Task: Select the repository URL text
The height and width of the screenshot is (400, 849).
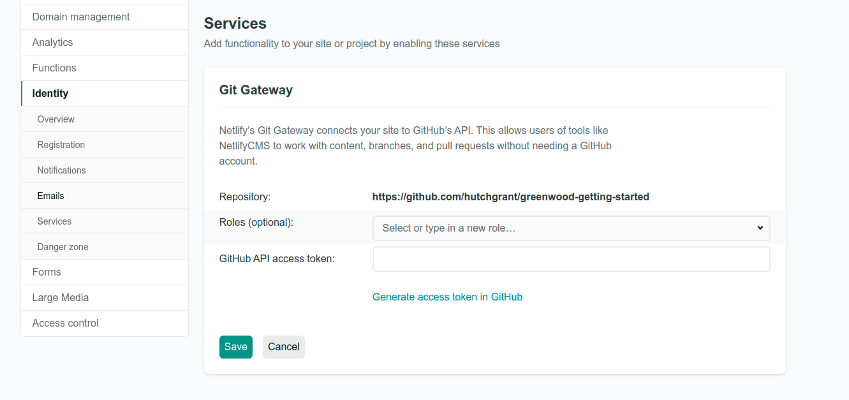Action: click(x=511, y=197)
